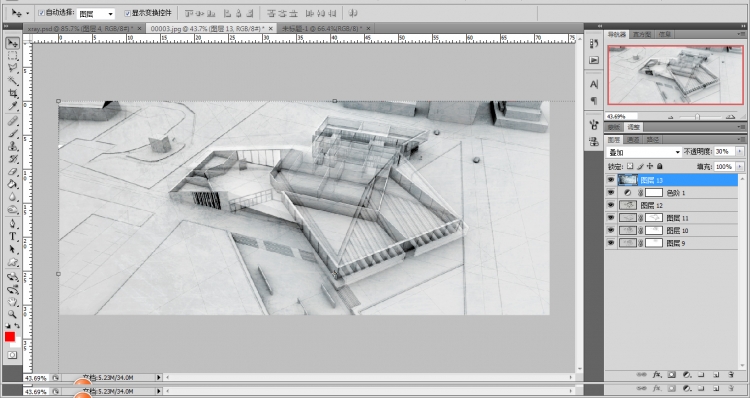Viewport: 750px width, 398px height.
Task: Toggle Quick Mask mode
Action: pyautogui.click(x=12, y=355)
